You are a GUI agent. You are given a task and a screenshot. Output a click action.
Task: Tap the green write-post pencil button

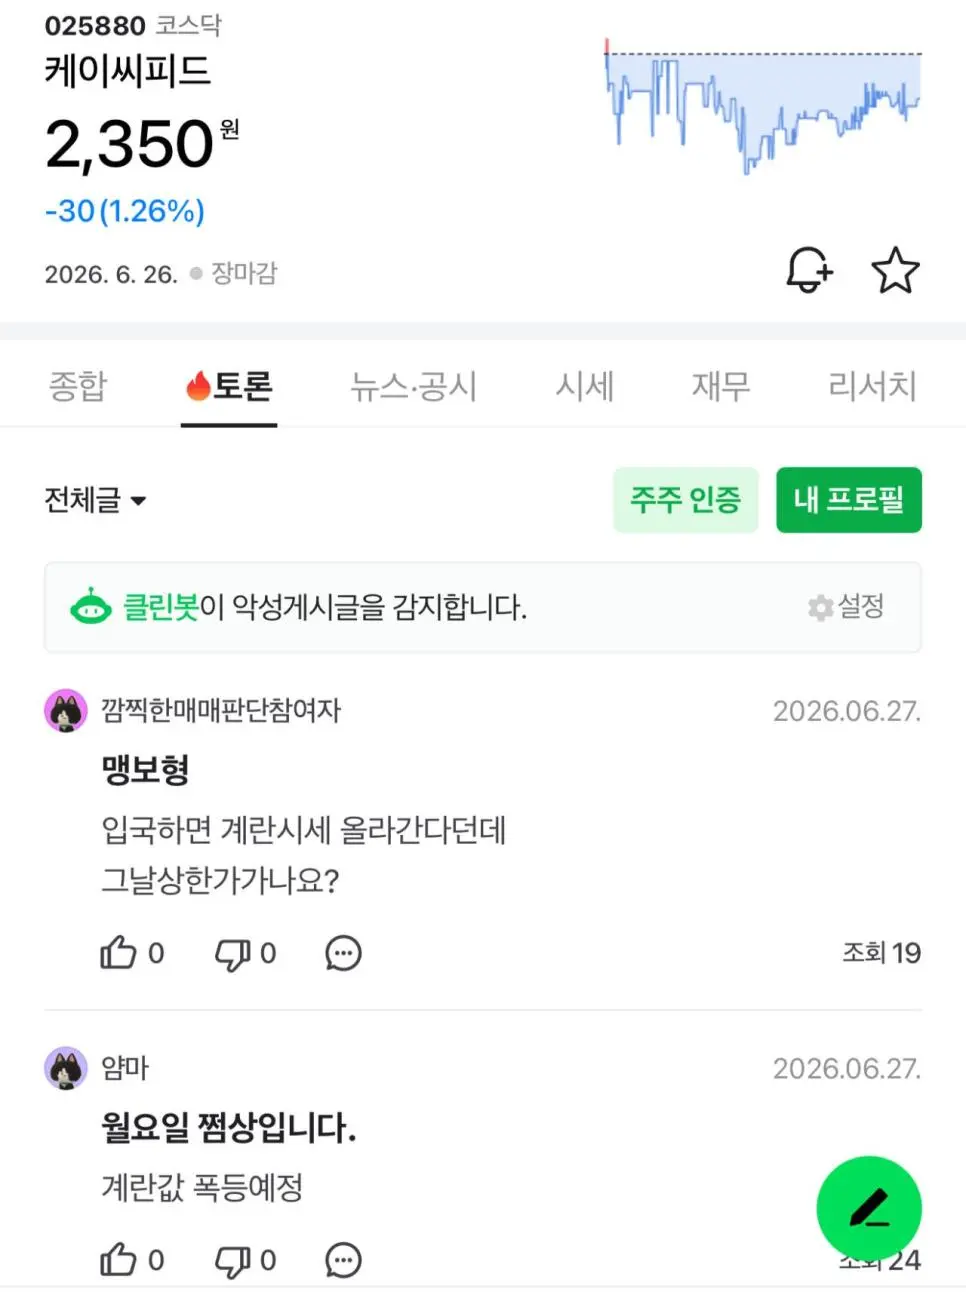(869, 1208)
